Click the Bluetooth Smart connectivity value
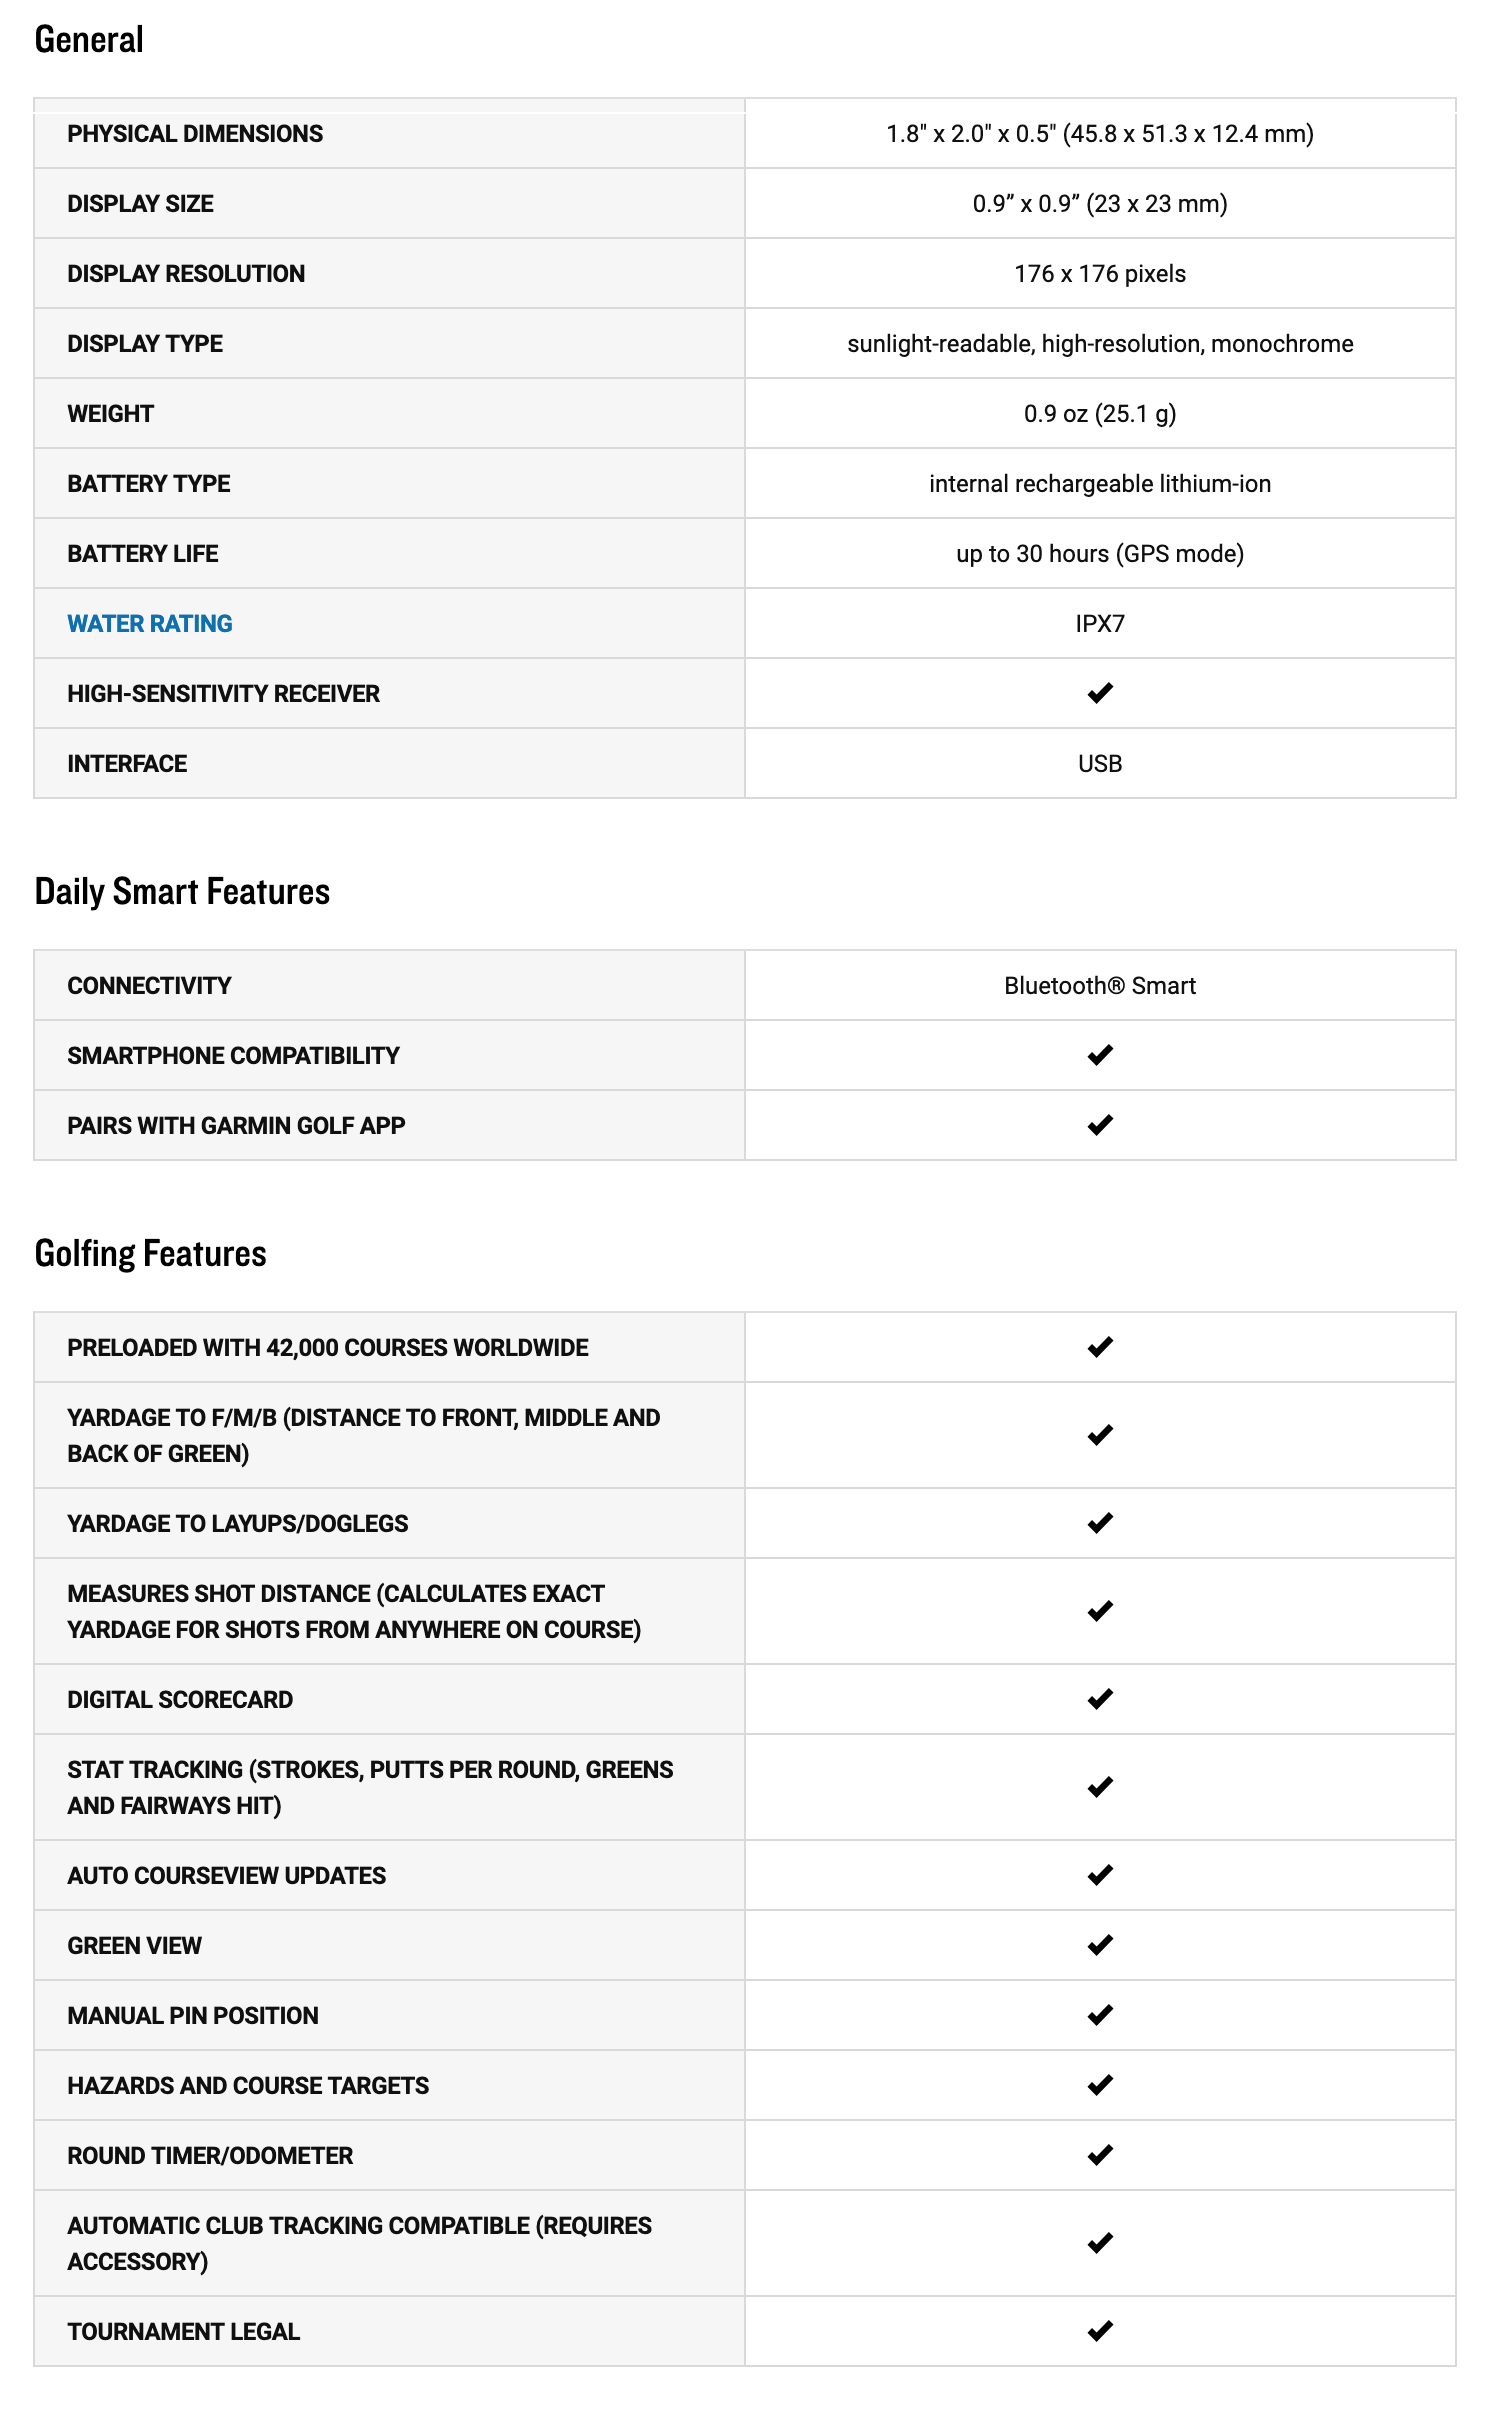This screenshot has width=1498, height=2416. 1100,986
